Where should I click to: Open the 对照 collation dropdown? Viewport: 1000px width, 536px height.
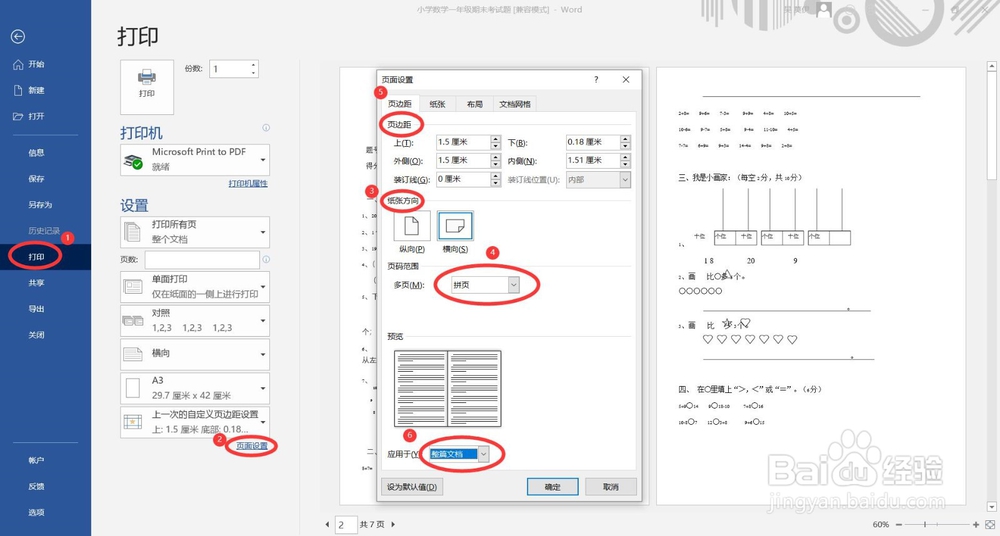pos(195,321)
